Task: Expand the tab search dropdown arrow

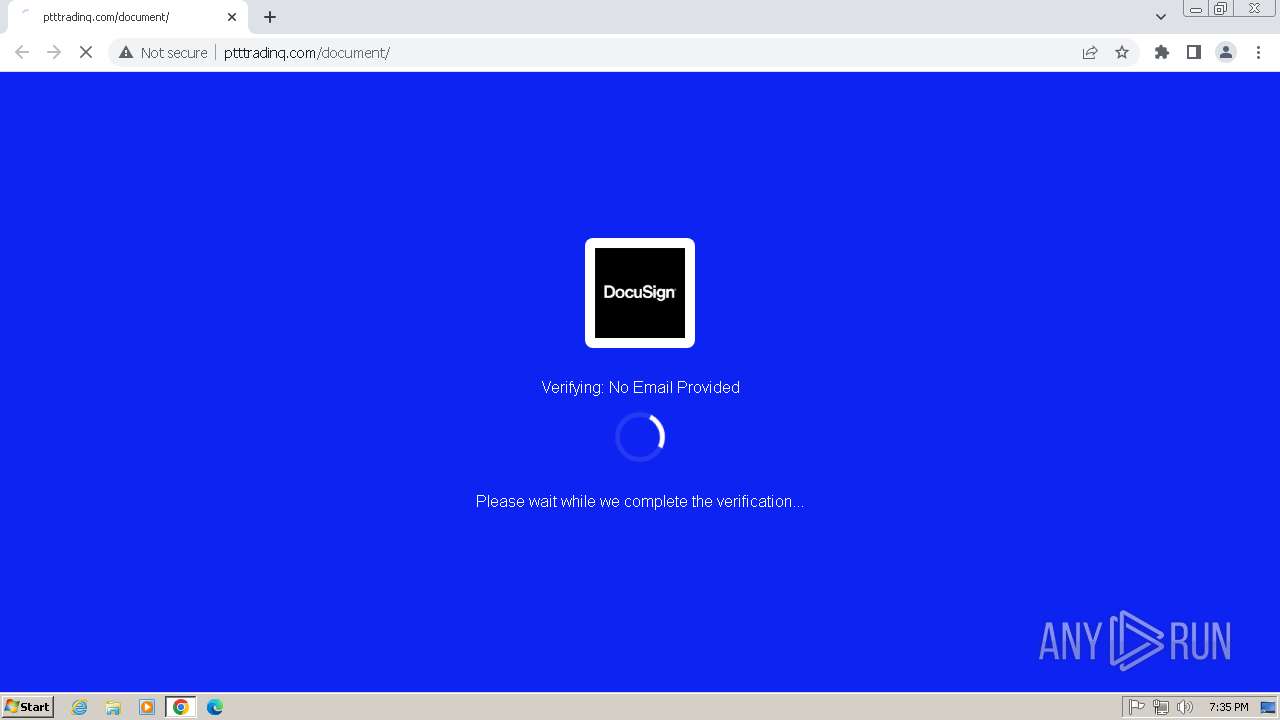Action: tap(1160, 17)
